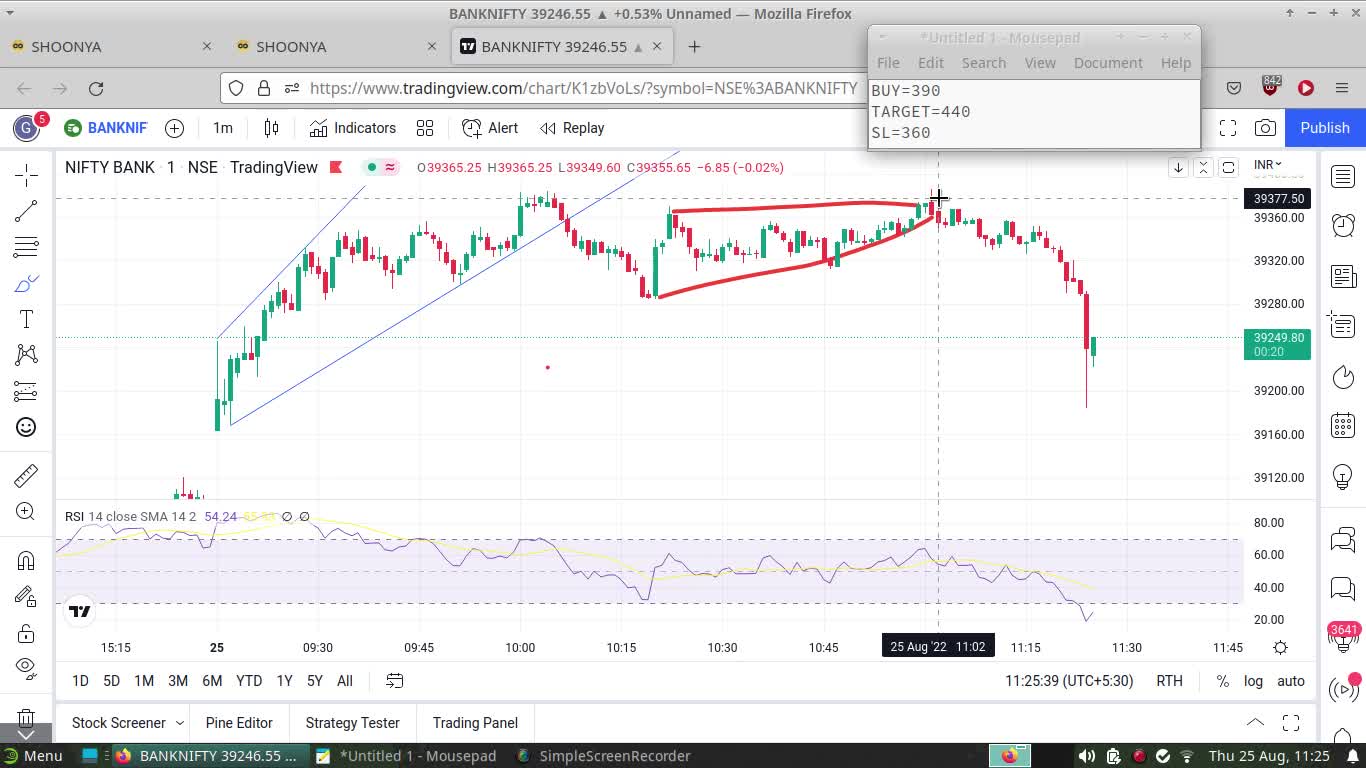Viewport: 1366px width, 768px height.
Task: Open the Indicators dialog
Action: coord(353,128)
